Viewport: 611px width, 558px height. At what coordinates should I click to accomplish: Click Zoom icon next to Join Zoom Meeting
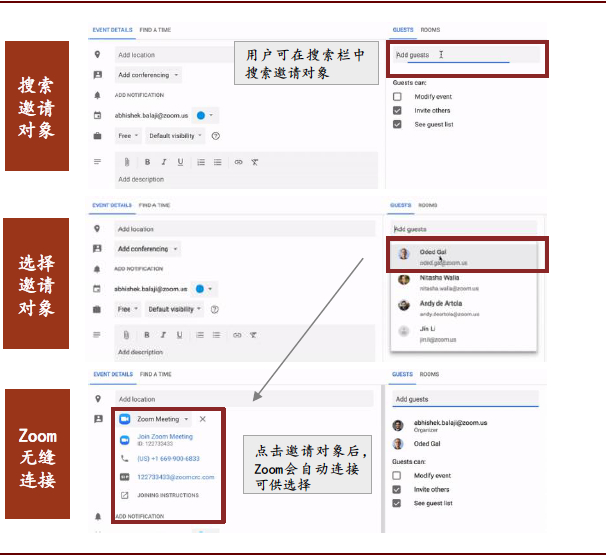[125, 440]
